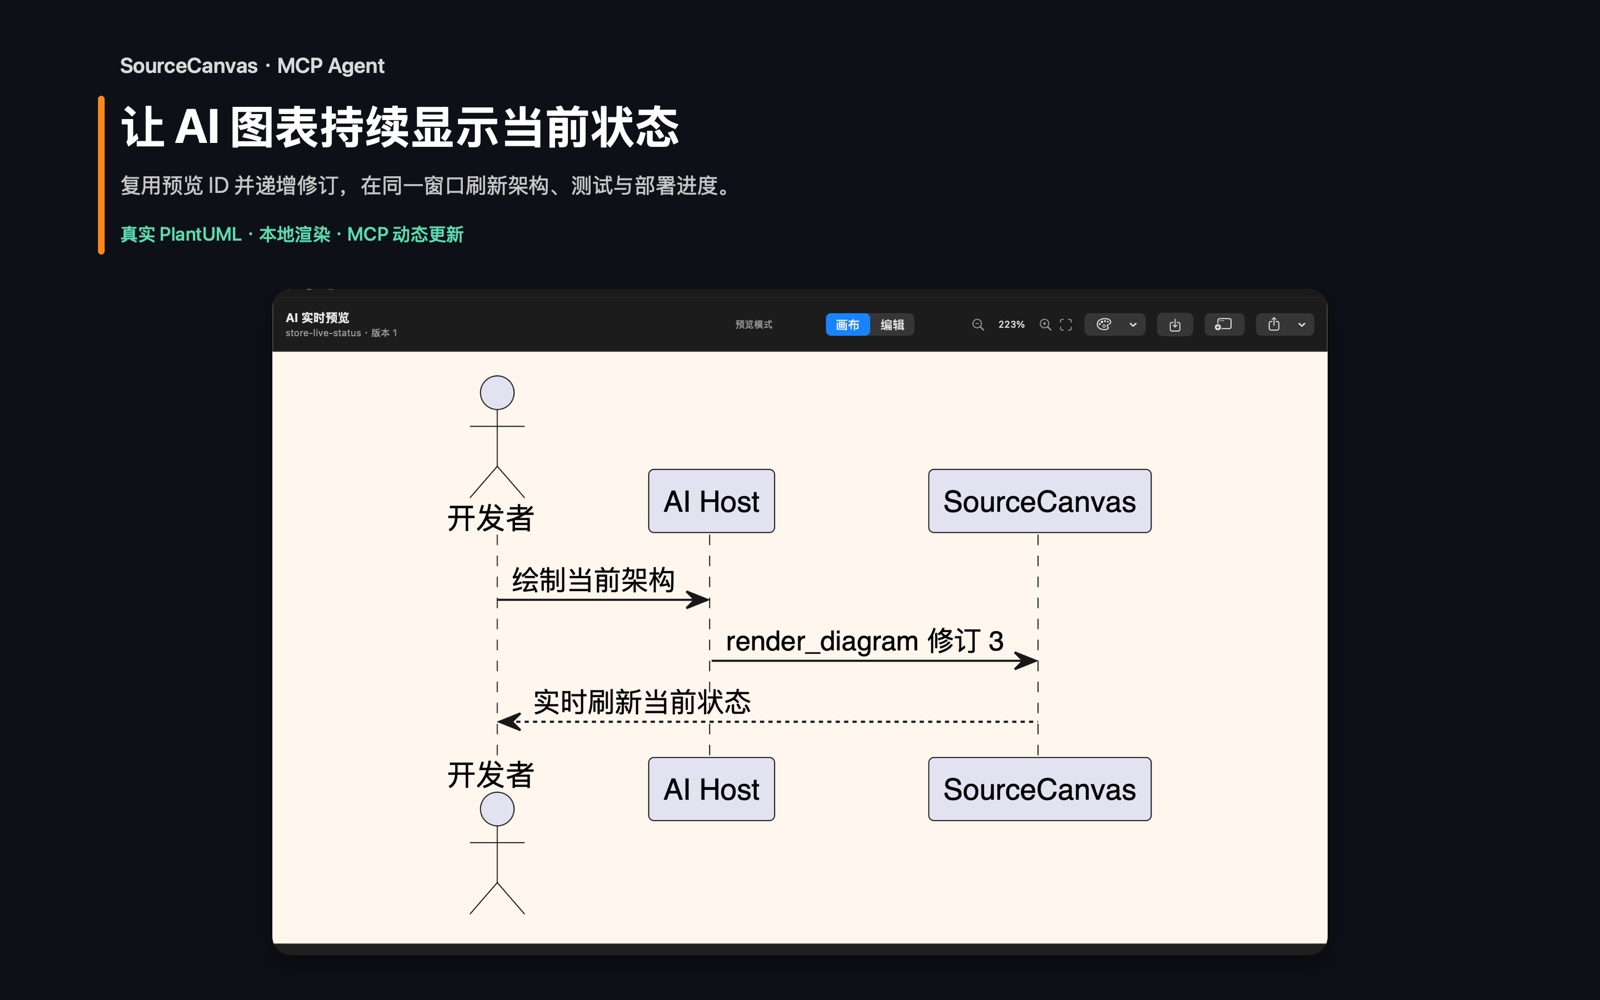Click the 实时刷新当前状态 message label
1600x1000 pixels.
coord(641,702)
